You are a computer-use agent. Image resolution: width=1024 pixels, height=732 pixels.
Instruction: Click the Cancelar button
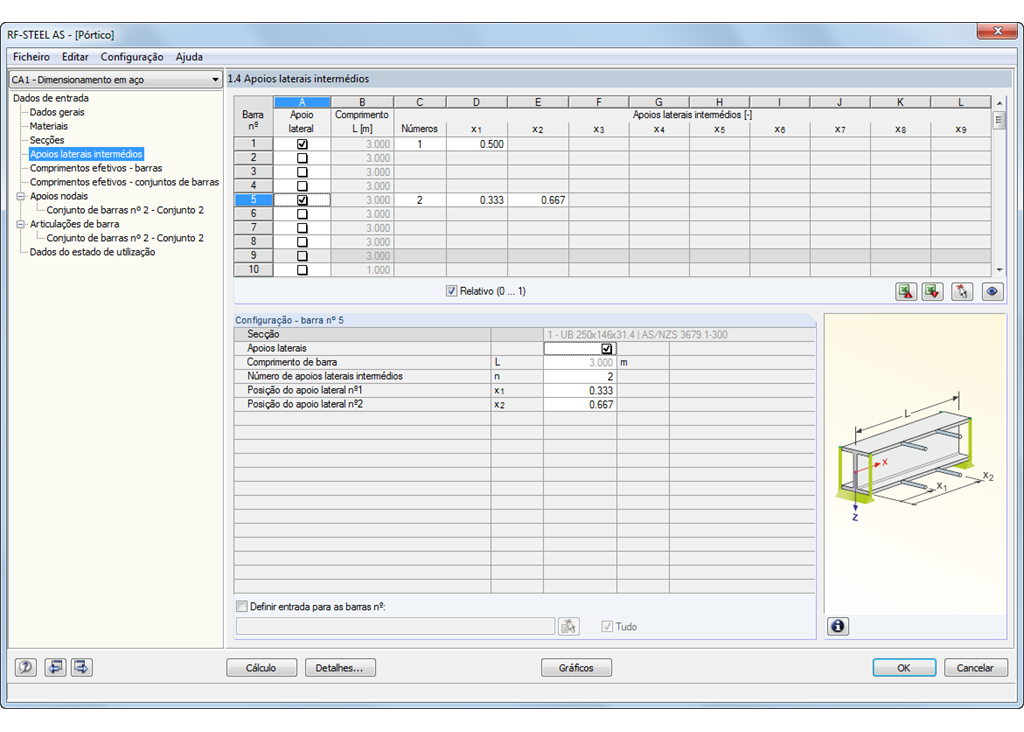click(975, 667)
